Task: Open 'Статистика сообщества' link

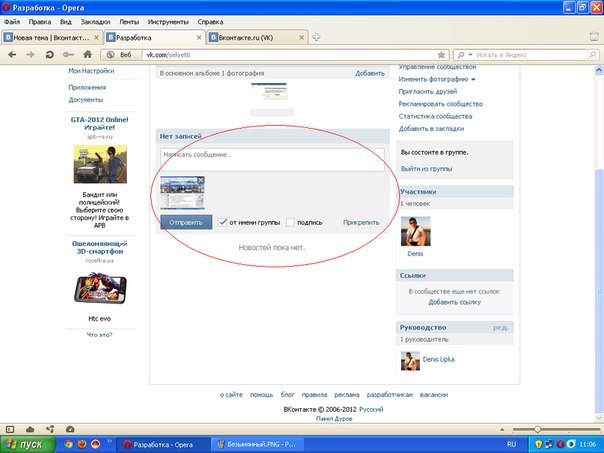Action: [x=435, y=116]
